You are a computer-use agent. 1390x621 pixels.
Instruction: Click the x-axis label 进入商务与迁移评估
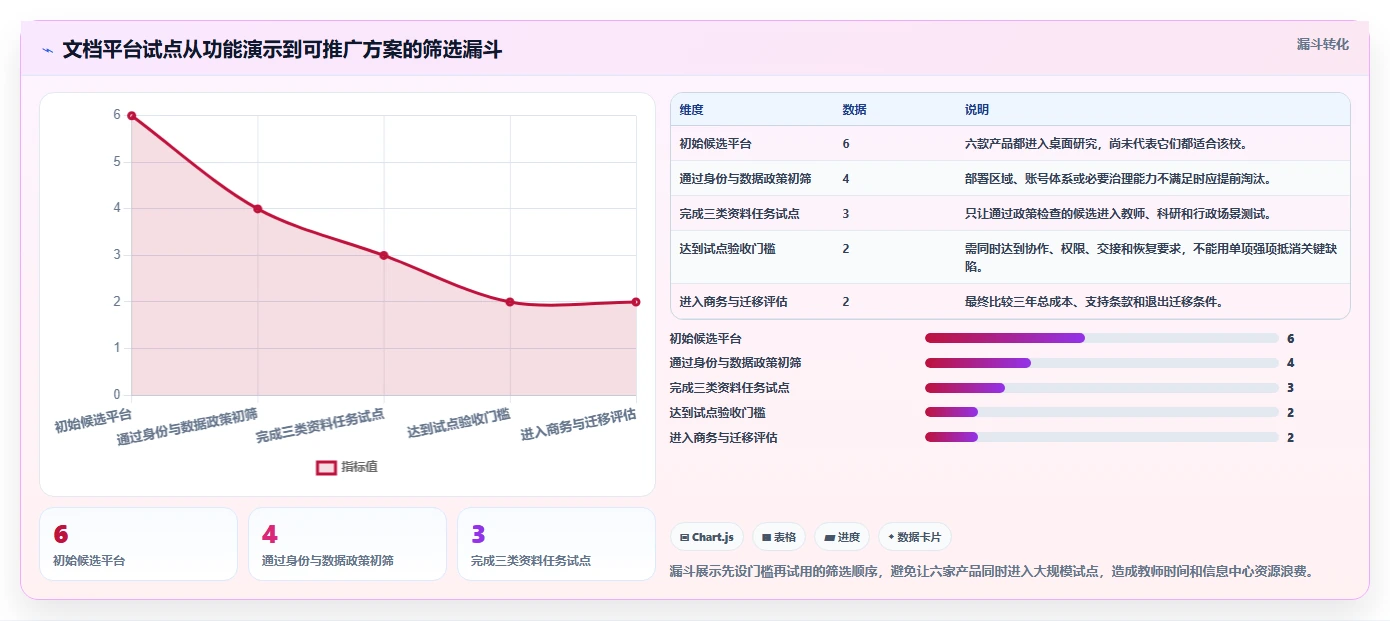pos(579,425)
